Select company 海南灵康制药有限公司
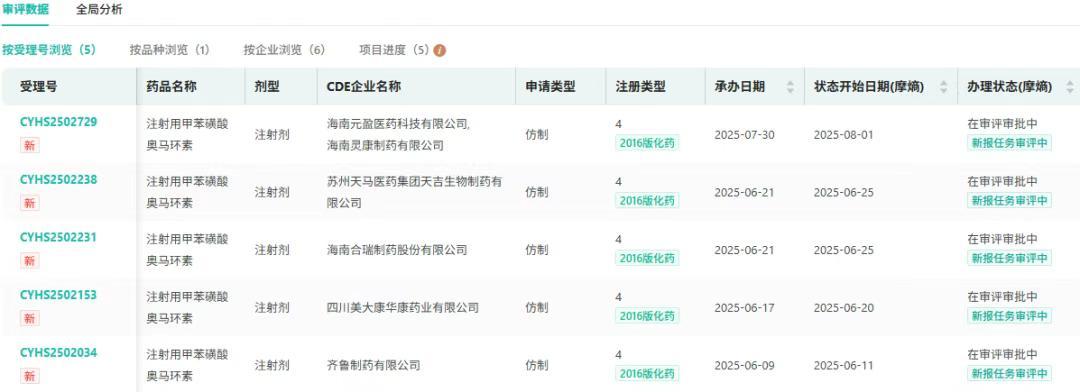The width and height of the screenshot is (1080, 392). point(385,145)
